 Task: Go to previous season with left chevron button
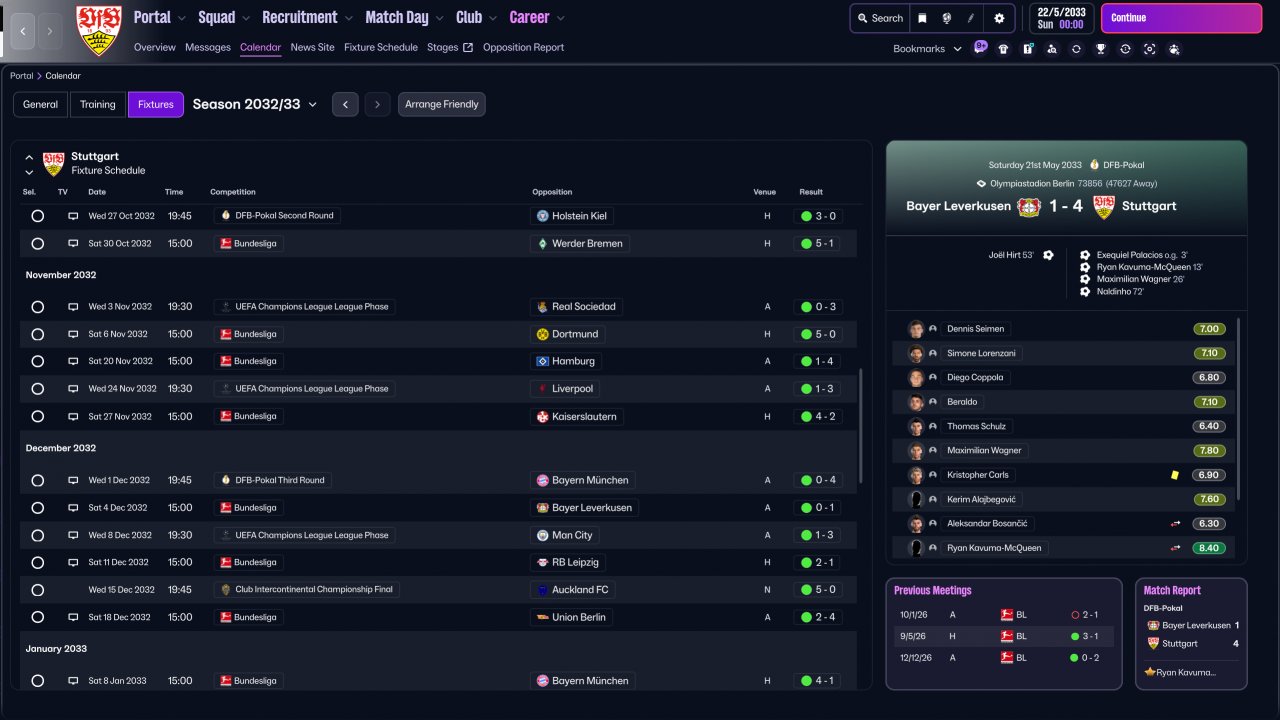[x=345, y=104]
